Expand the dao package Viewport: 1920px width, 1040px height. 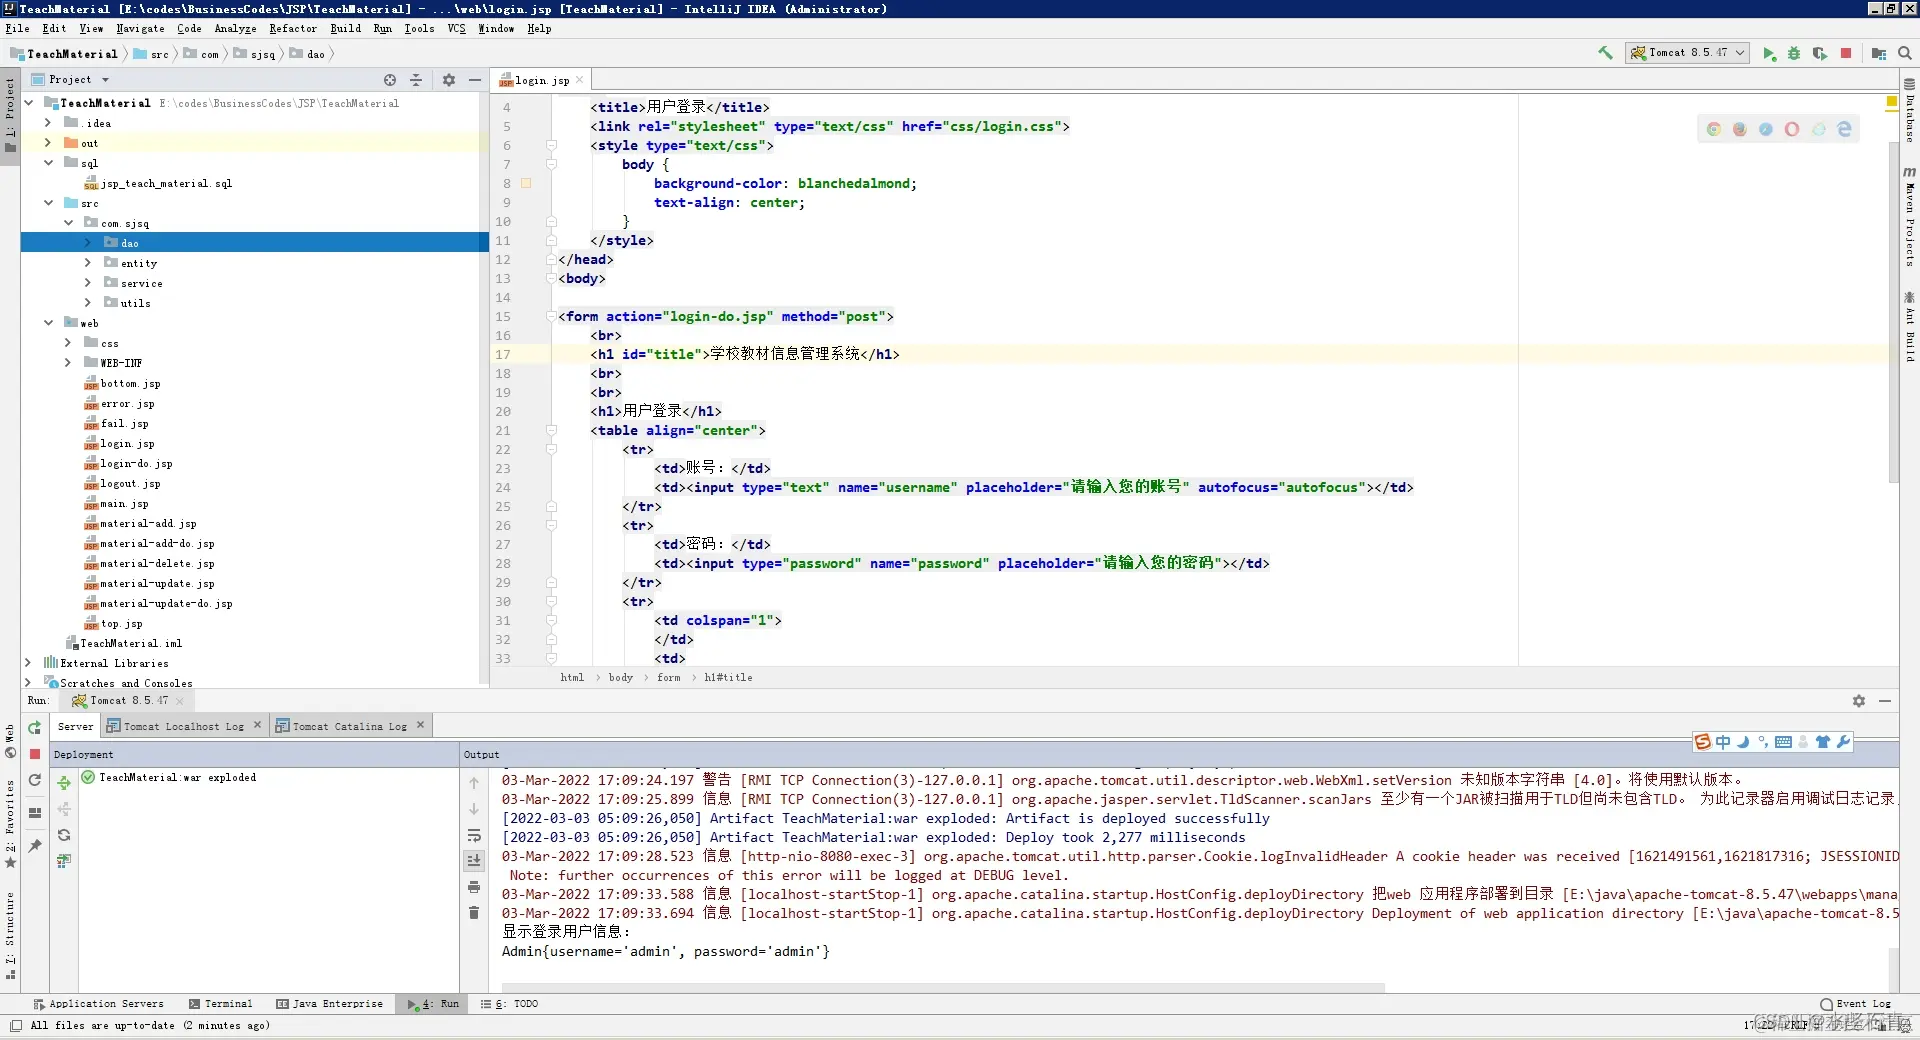[x=87, y=243]
